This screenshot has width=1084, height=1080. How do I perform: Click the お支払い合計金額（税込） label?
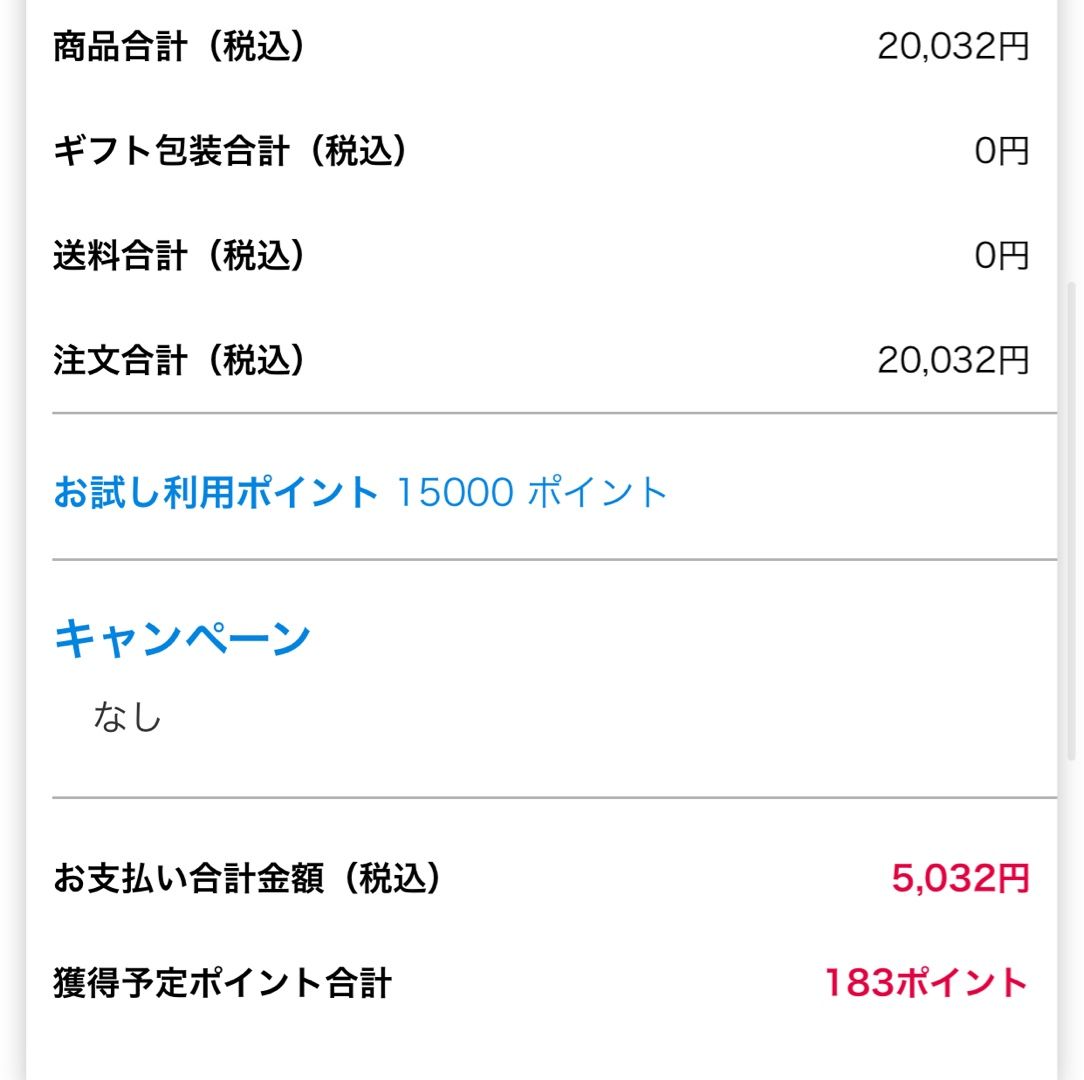pos(247,879)
